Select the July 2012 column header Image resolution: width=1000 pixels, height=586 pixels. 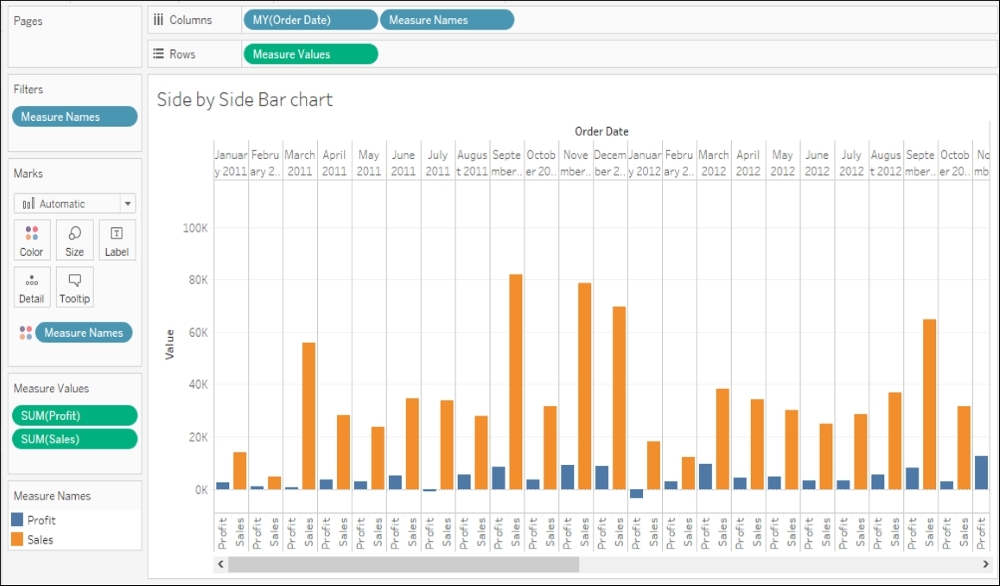click(x=851, y=163)
